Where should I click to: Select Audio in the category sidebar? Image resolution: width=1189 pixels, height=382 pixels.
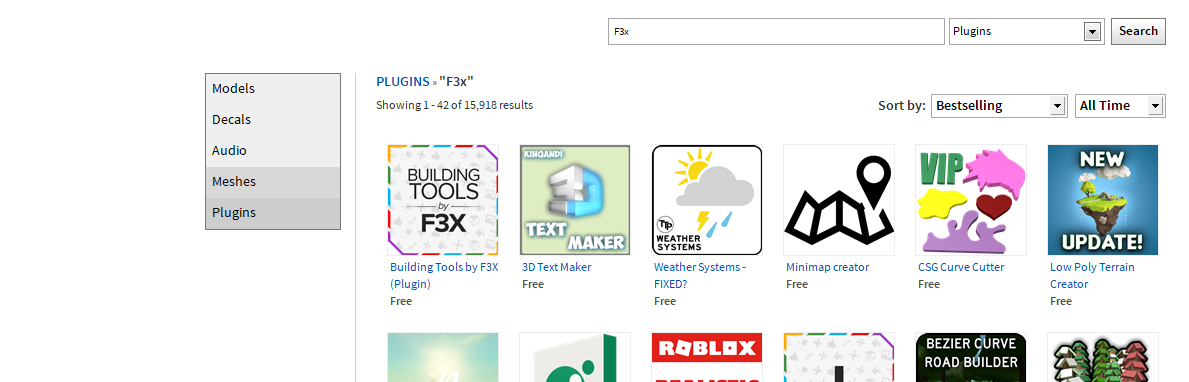pos(273,151)
